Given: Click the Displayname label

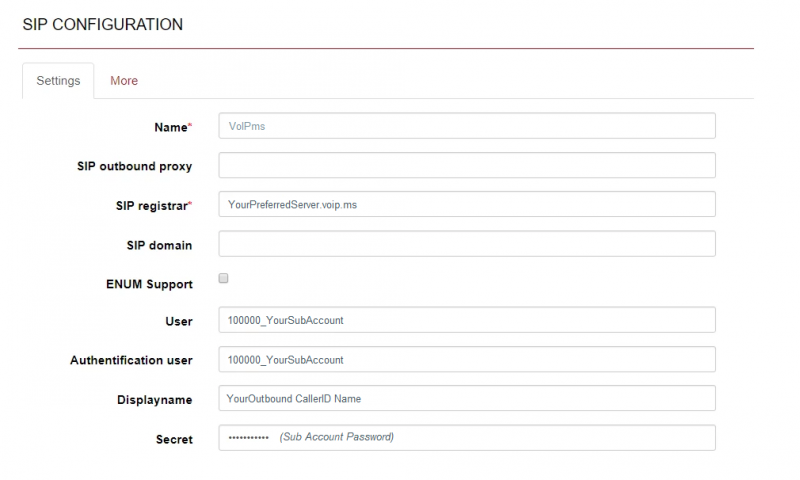Looking at the screenshot, I should pos(155,400).
